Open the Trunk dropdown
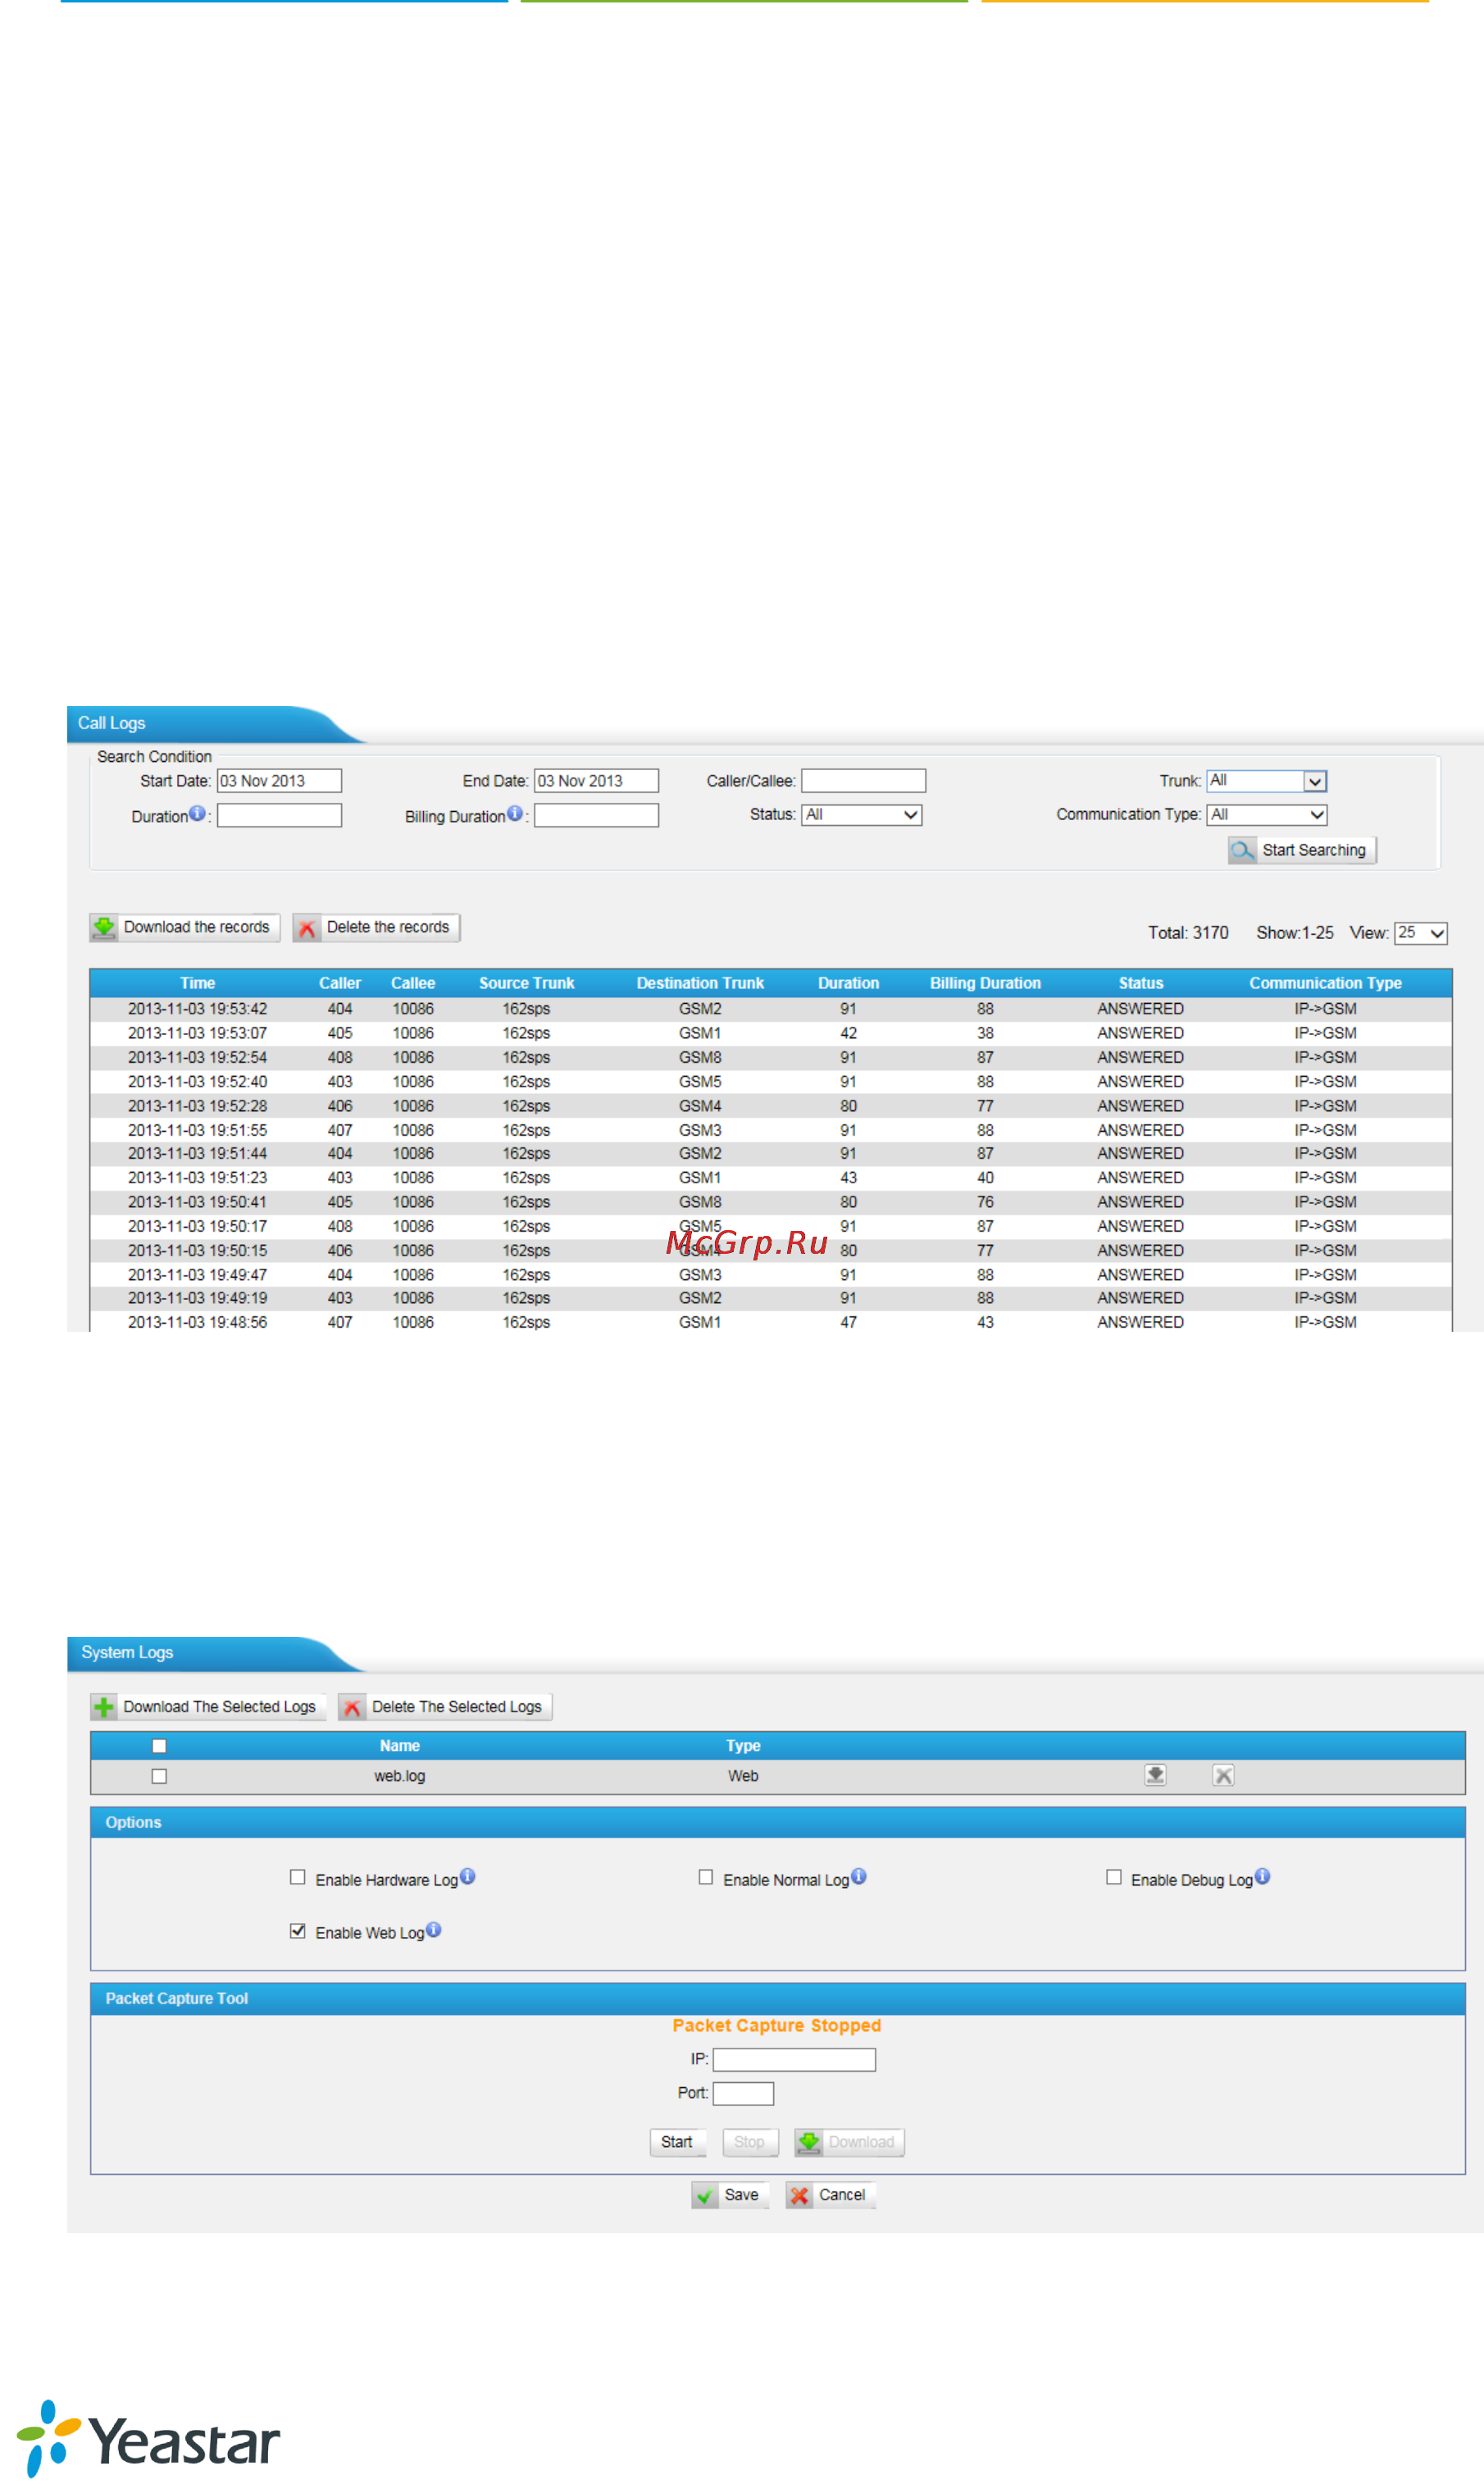This screenshot has width=1484, height=2484. click(1266, 781)
